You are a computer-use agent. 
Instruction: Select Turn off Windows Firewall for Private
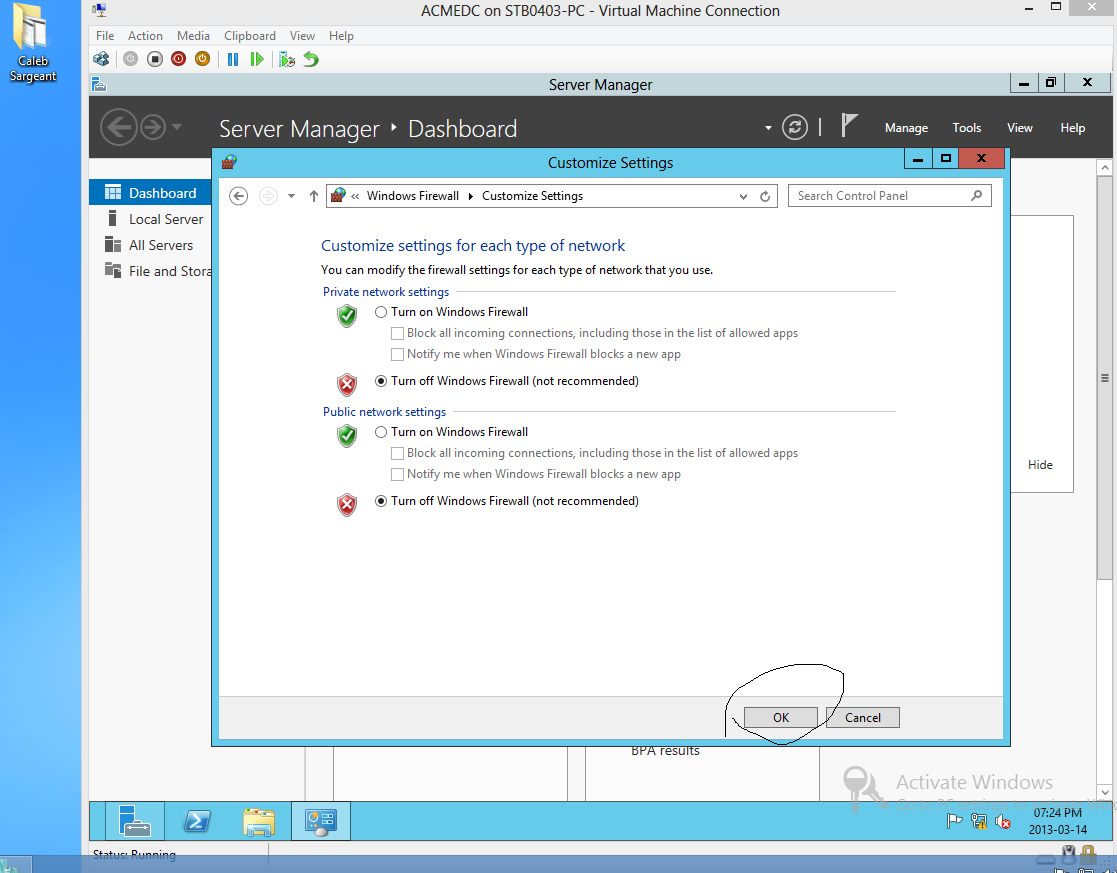point(381,381)
